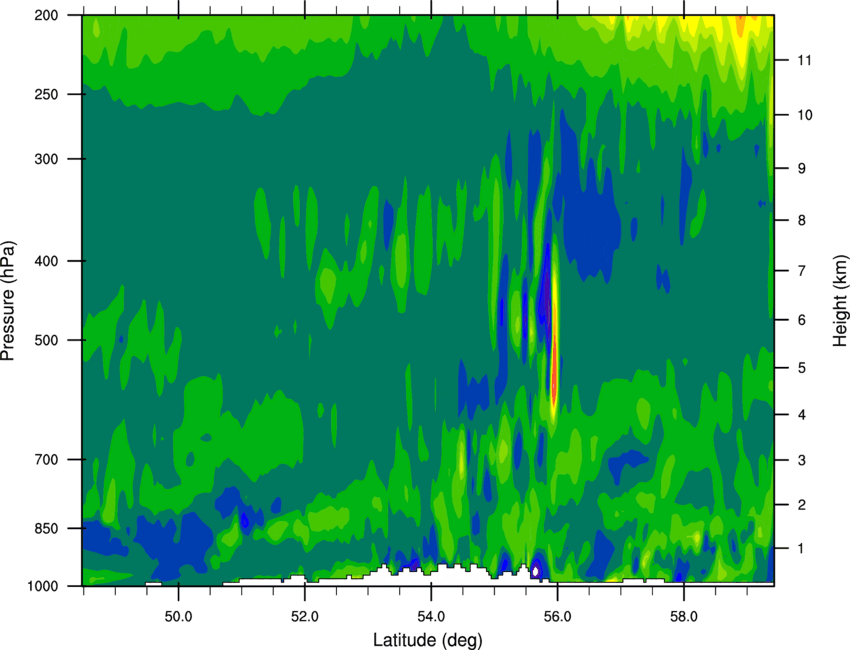Click the 300 pressure tick label

46,159
